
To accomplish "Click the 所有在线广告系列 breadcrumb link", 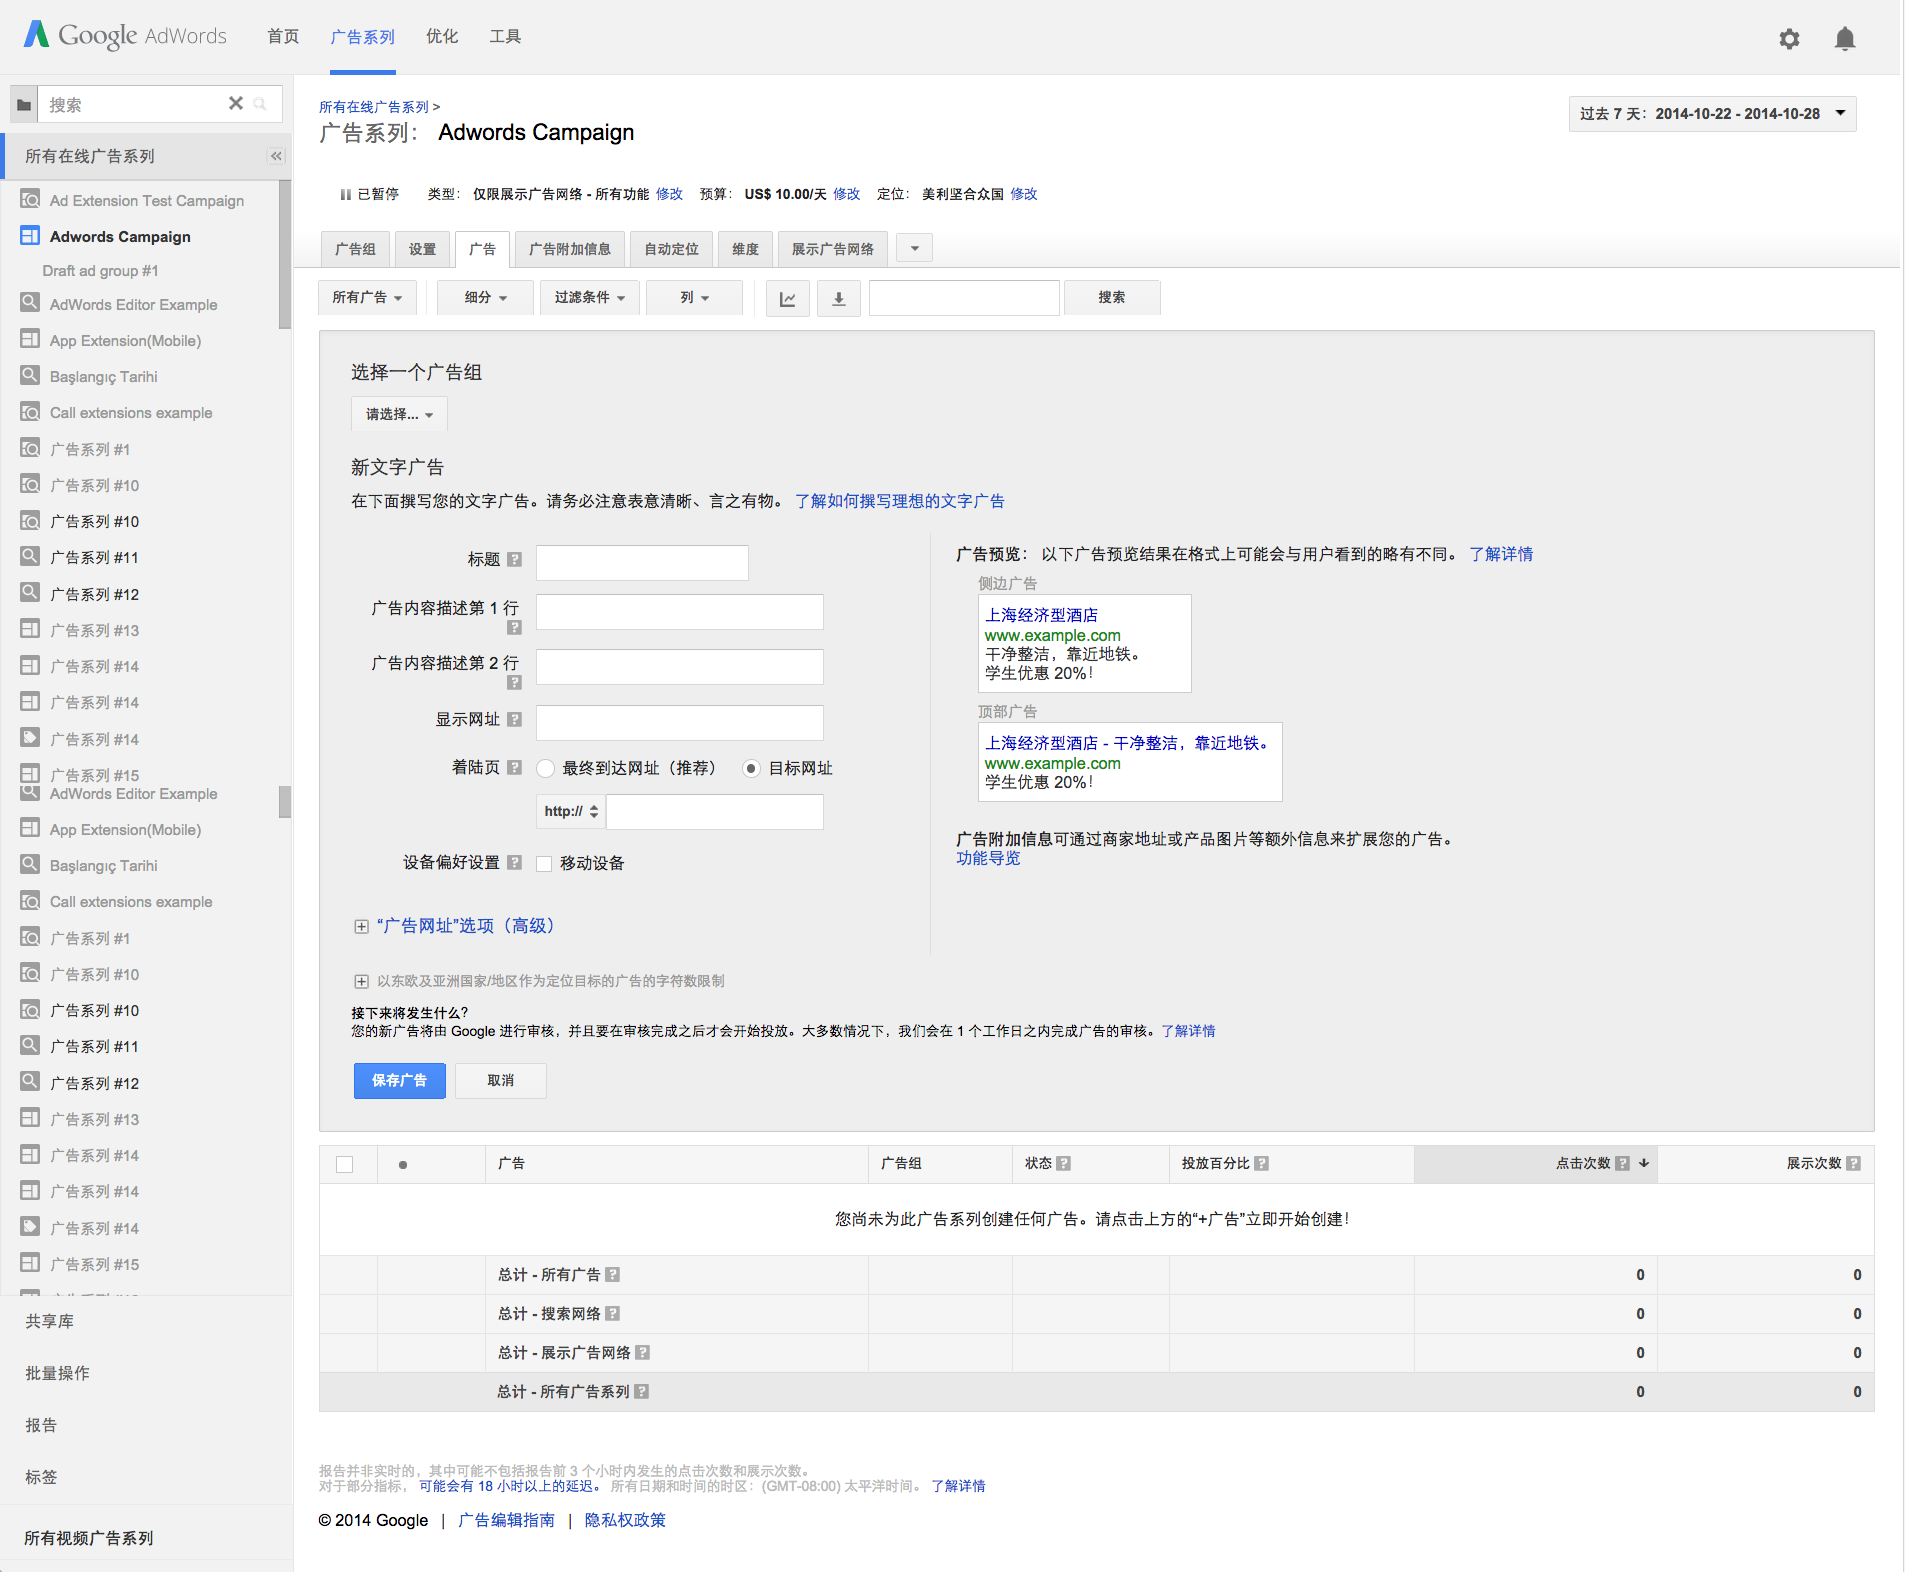I will (374, 107).
